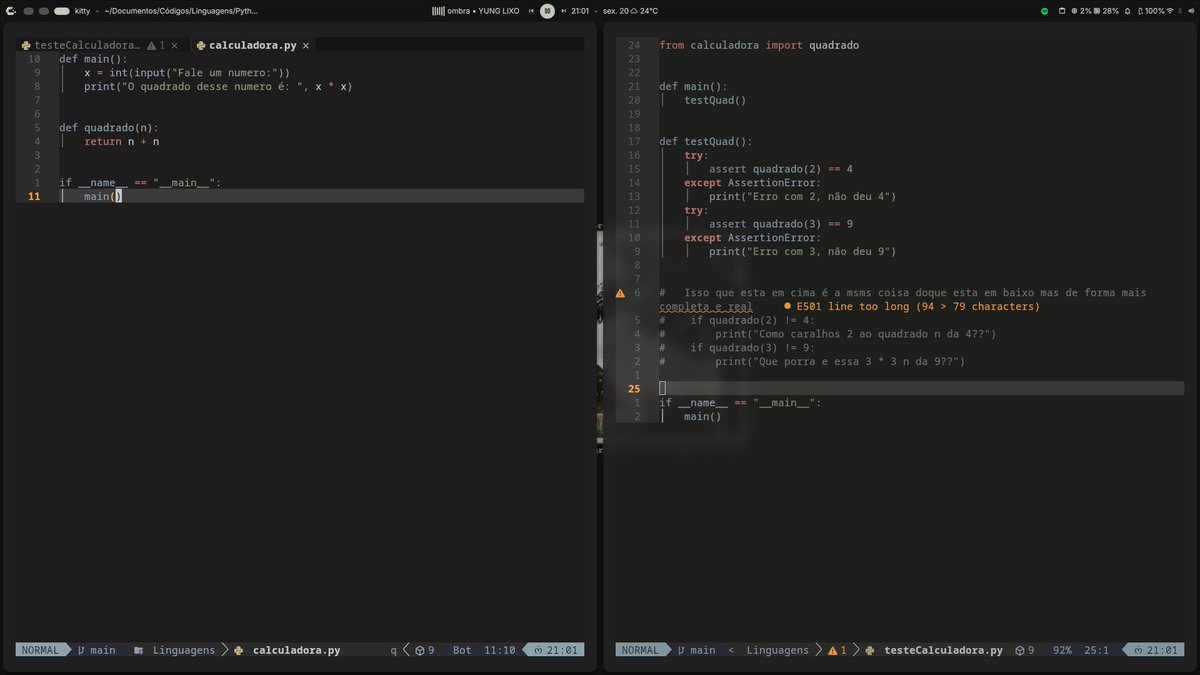Click the git branch main in left statusline

pyautogui.click(x=97, y=650)
